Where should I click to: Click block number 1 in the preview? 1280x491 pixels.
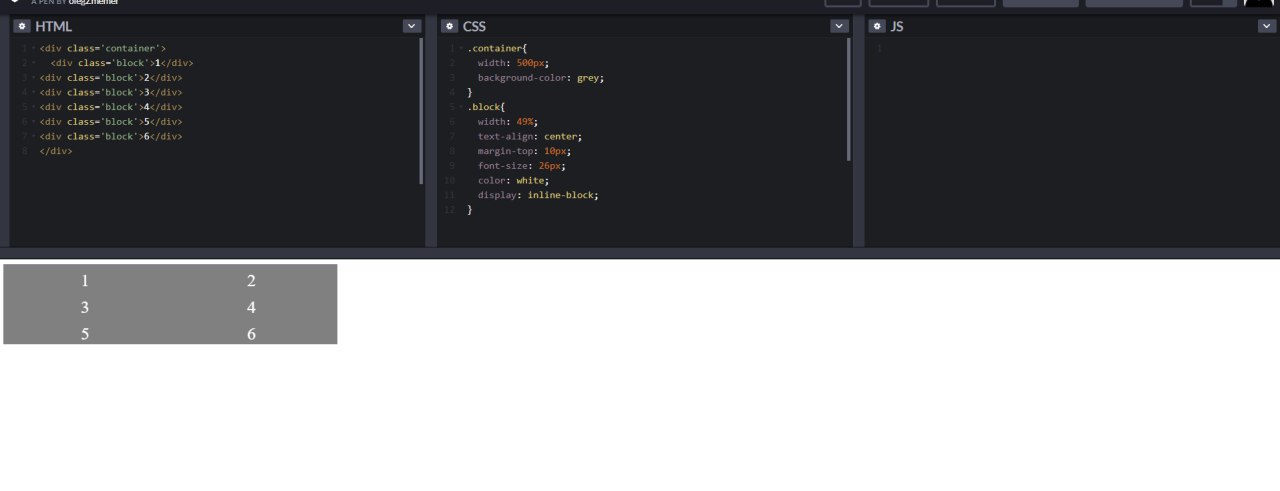click(x=85, y=281)
